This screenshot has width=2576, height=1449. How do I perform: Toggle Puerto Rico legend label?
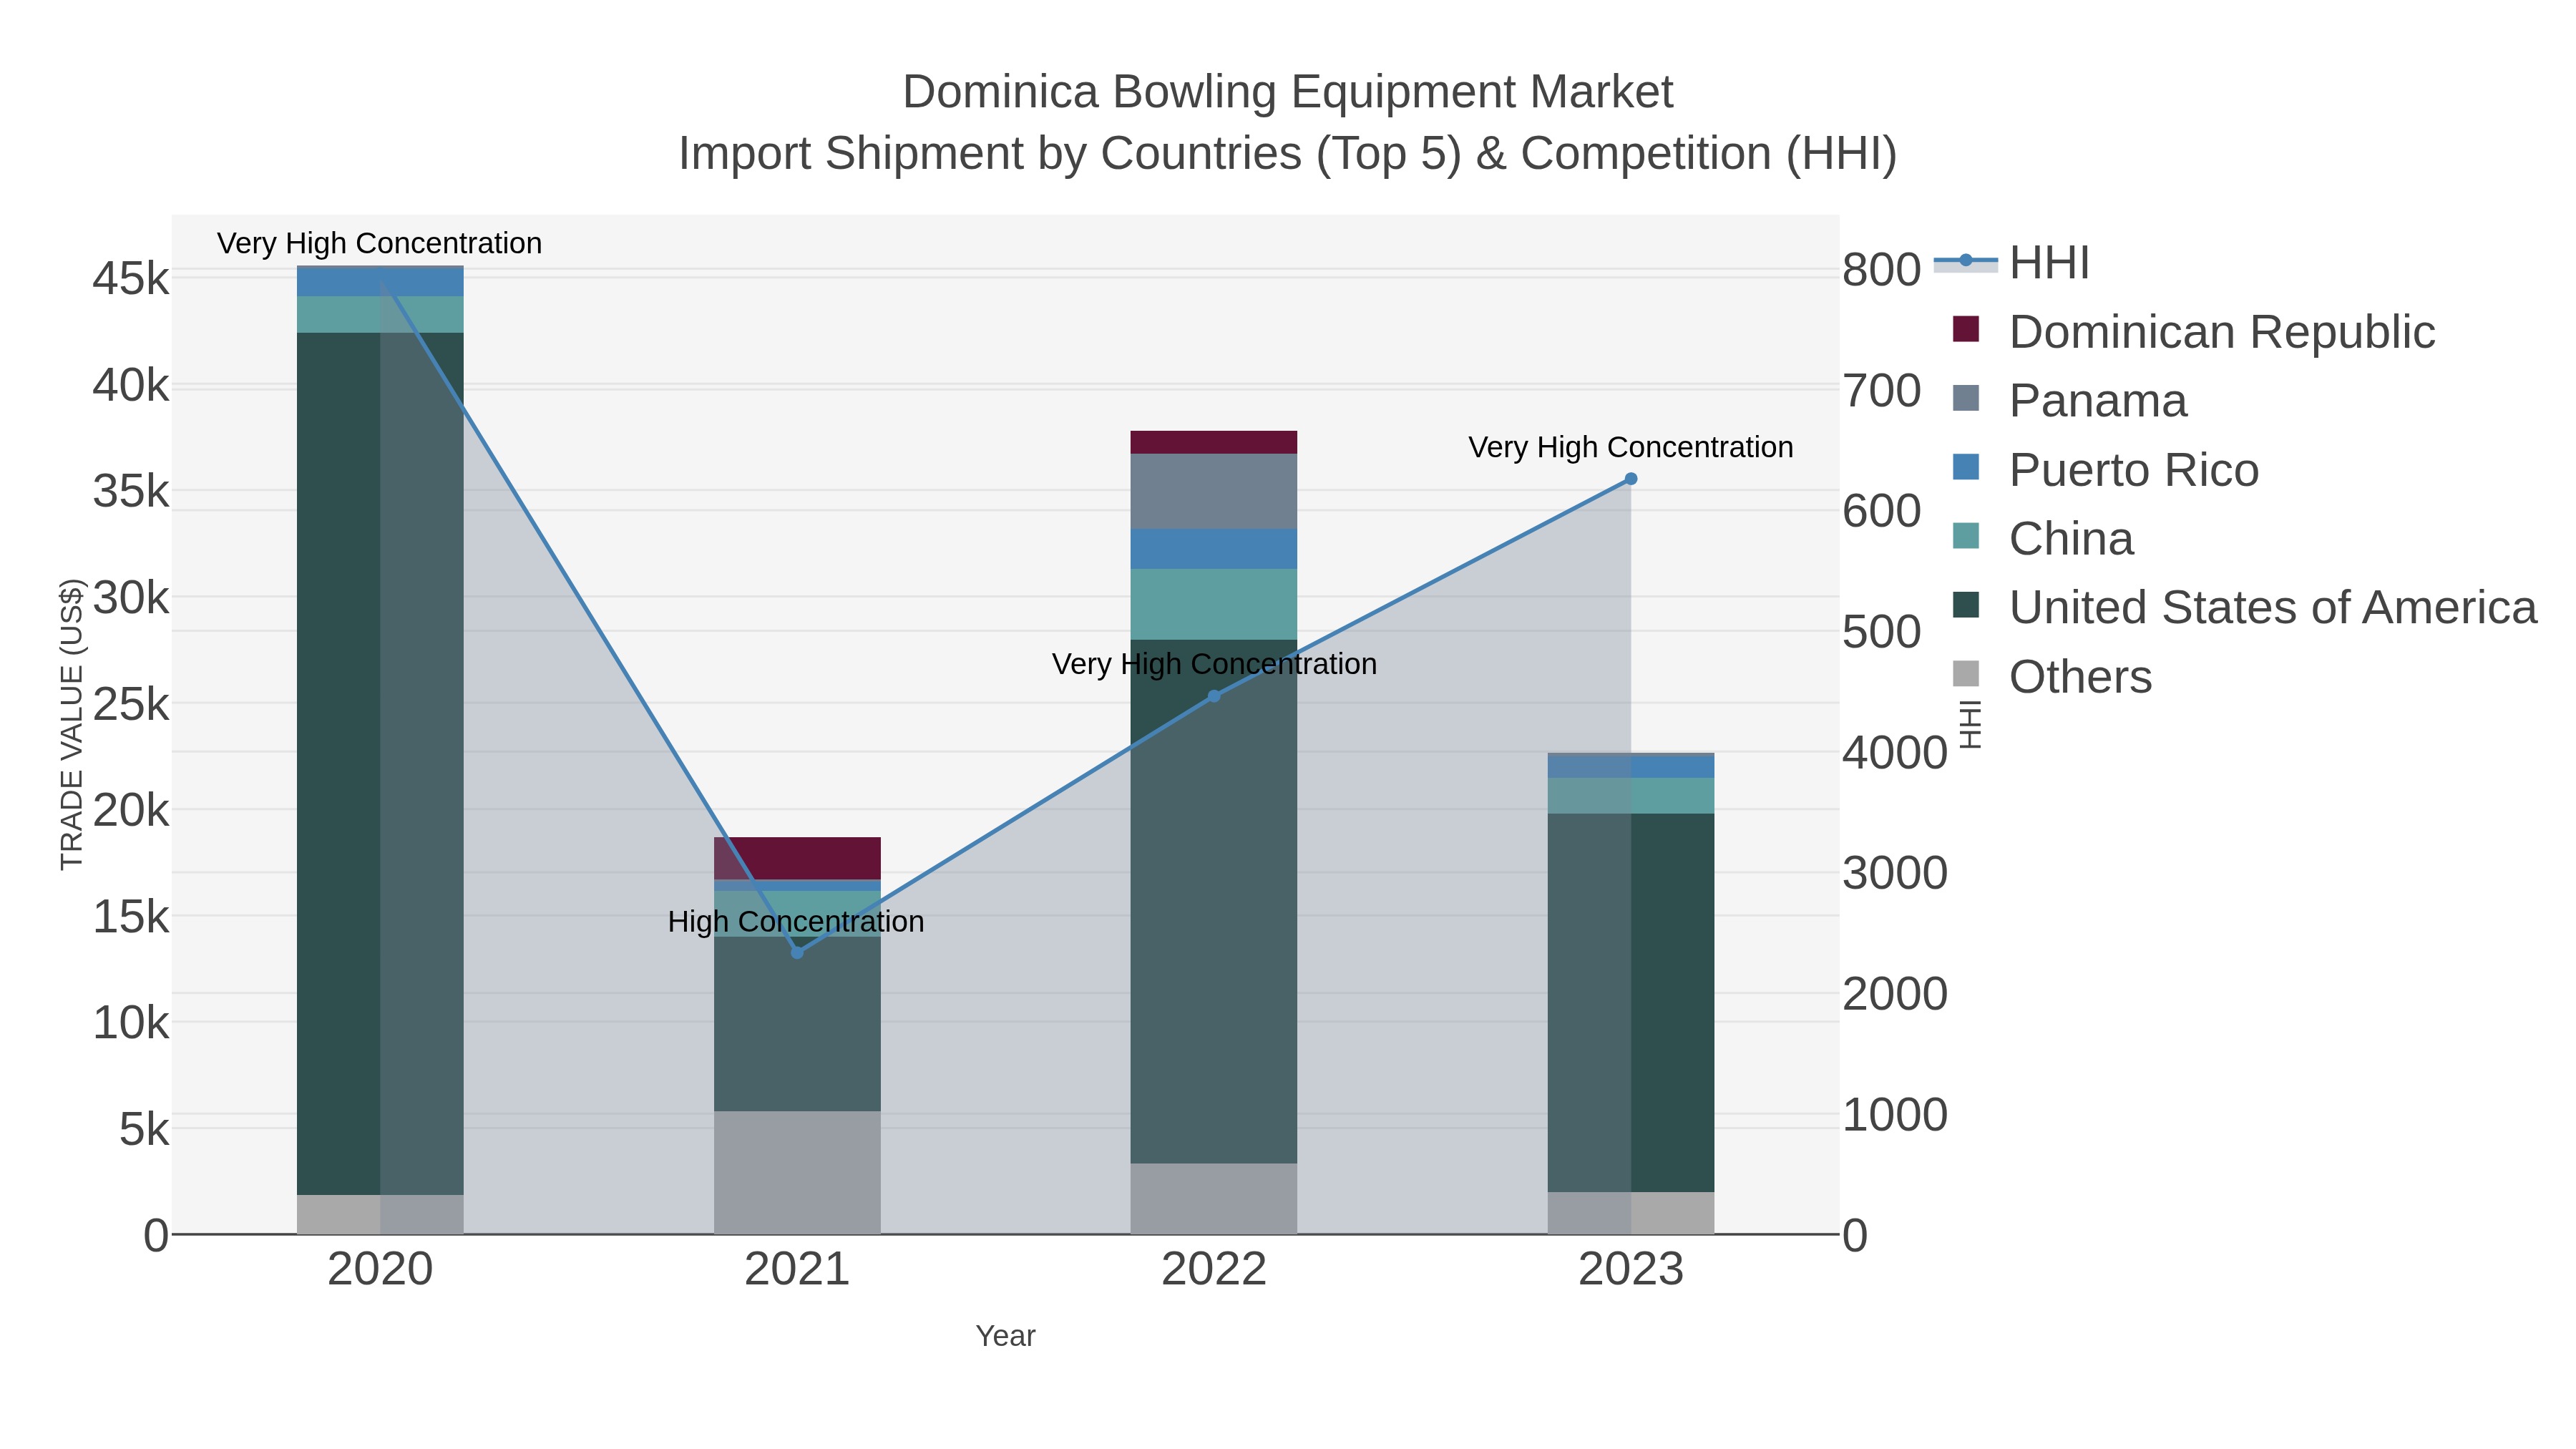(2134, 470)
